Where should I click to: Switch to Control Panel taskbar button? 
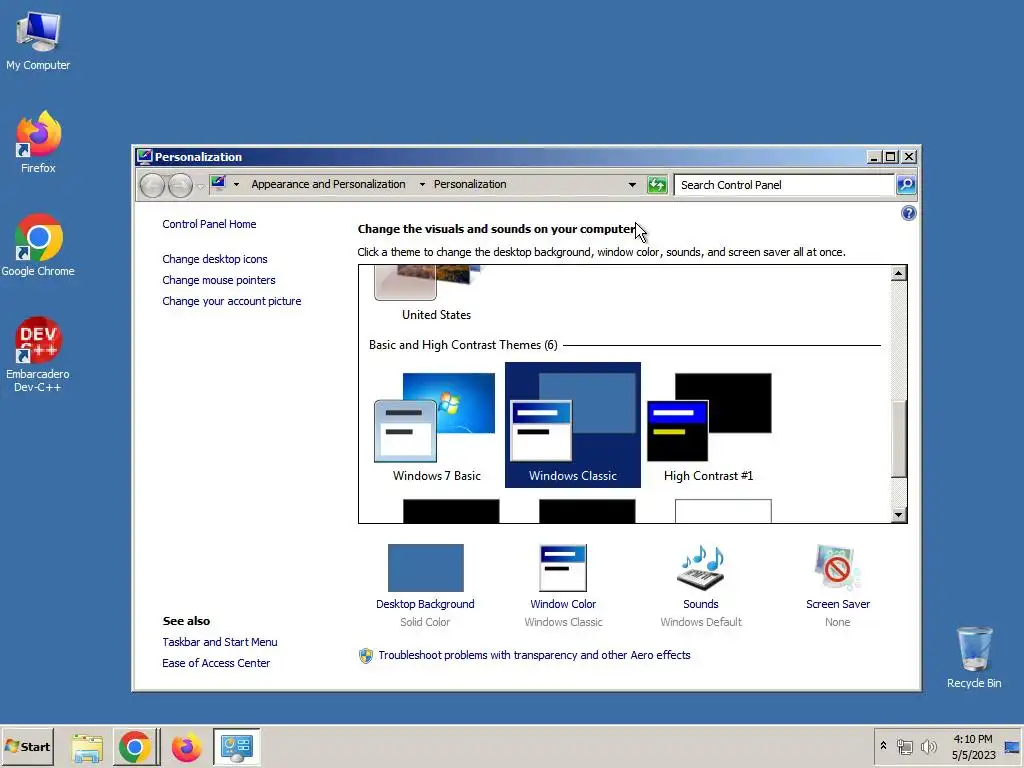click(236, 747)
